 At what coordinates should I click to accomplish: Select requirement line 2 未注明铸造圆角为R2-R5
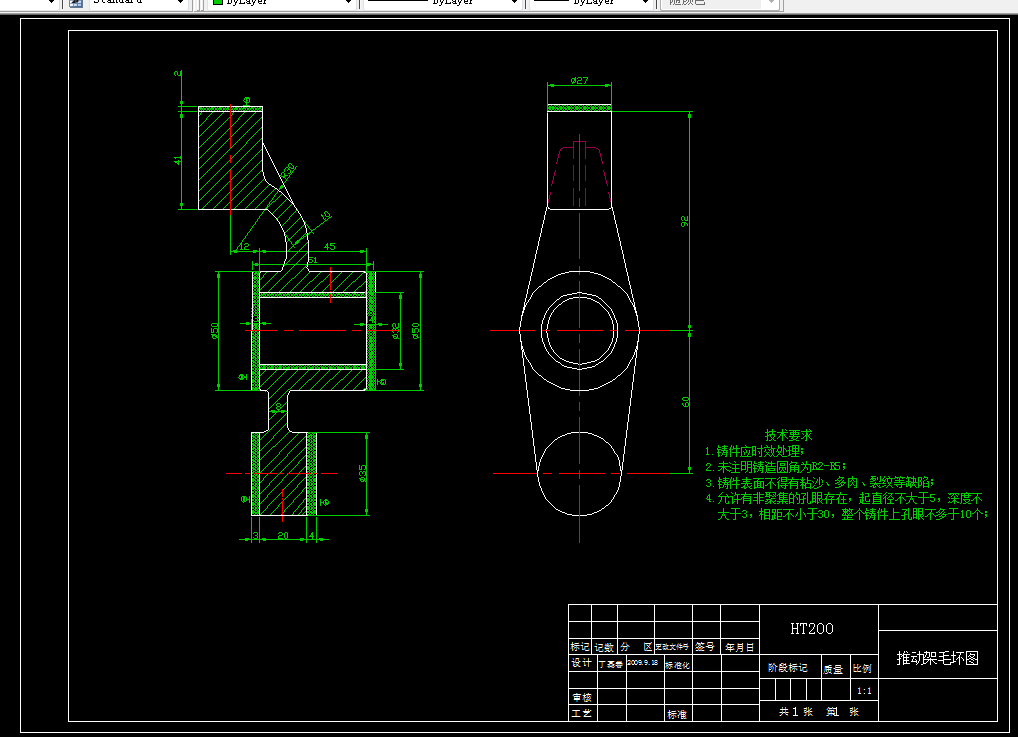coord(775,466)
